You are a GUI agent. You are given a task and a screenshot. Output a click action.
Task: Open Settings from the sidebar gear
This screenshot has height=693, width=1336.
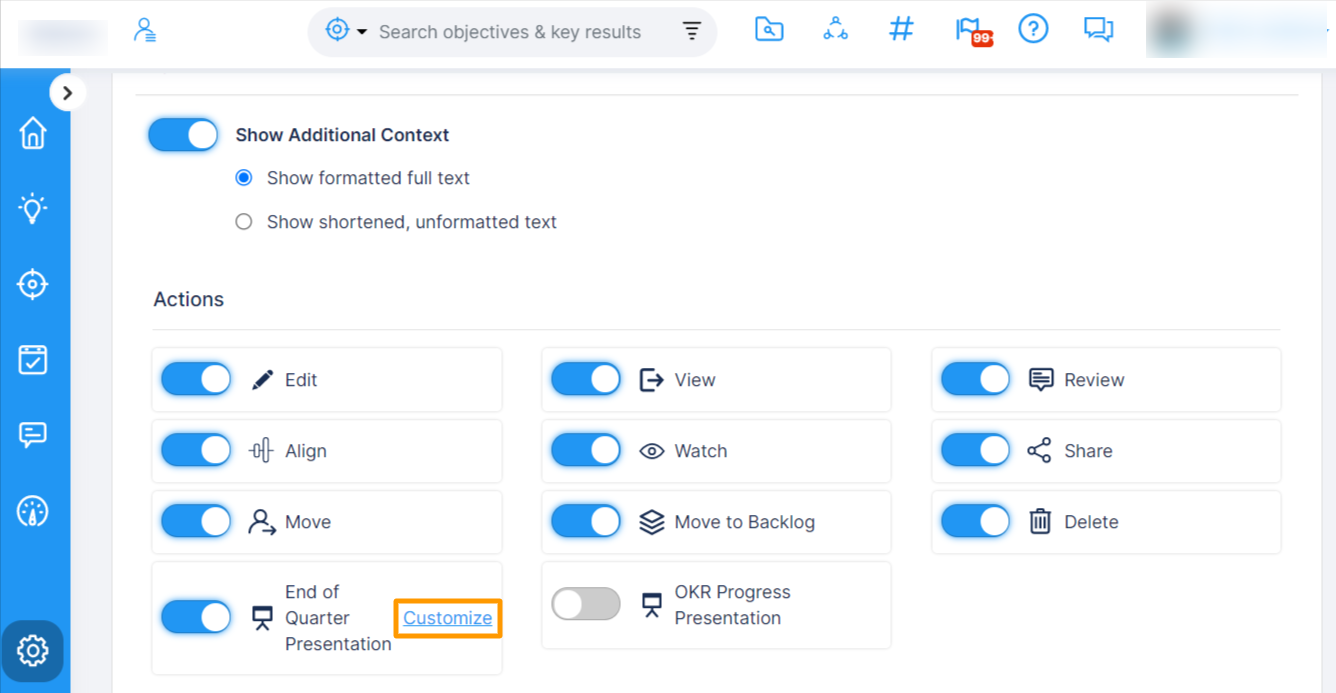coord(33,651)
